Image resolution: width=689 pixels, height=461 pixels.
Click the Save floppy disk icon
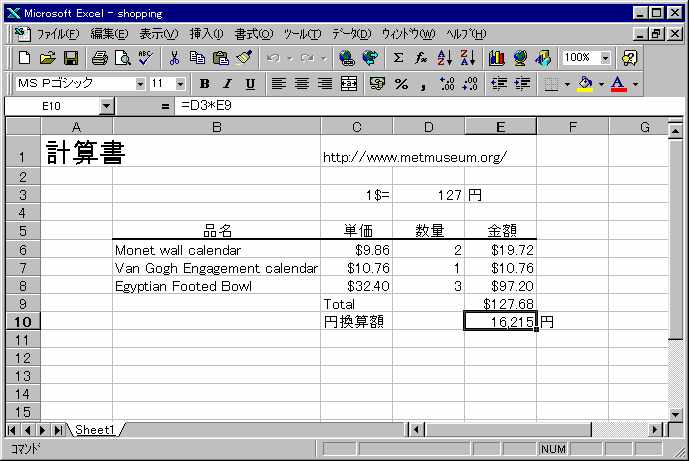(x=71, y=58)
